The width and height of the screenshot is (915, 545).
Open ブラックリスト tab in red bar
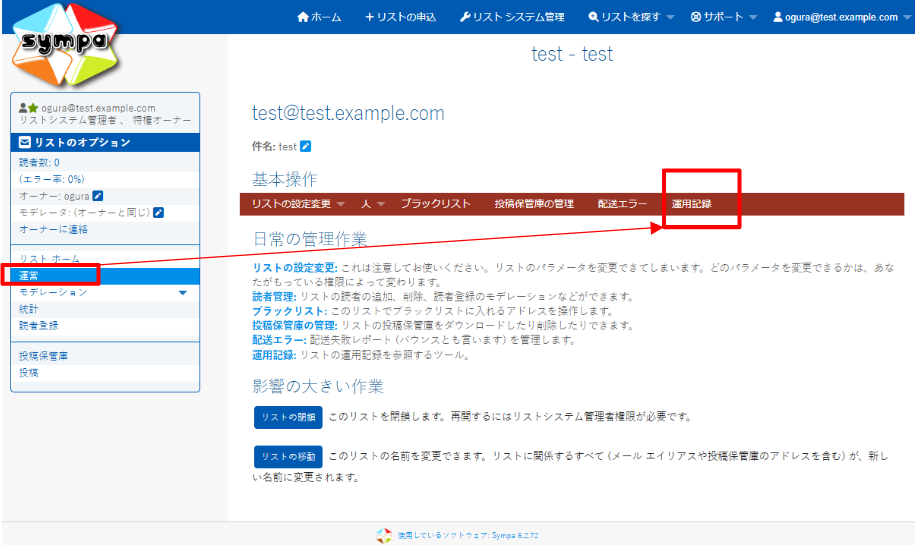coord(435,204)
